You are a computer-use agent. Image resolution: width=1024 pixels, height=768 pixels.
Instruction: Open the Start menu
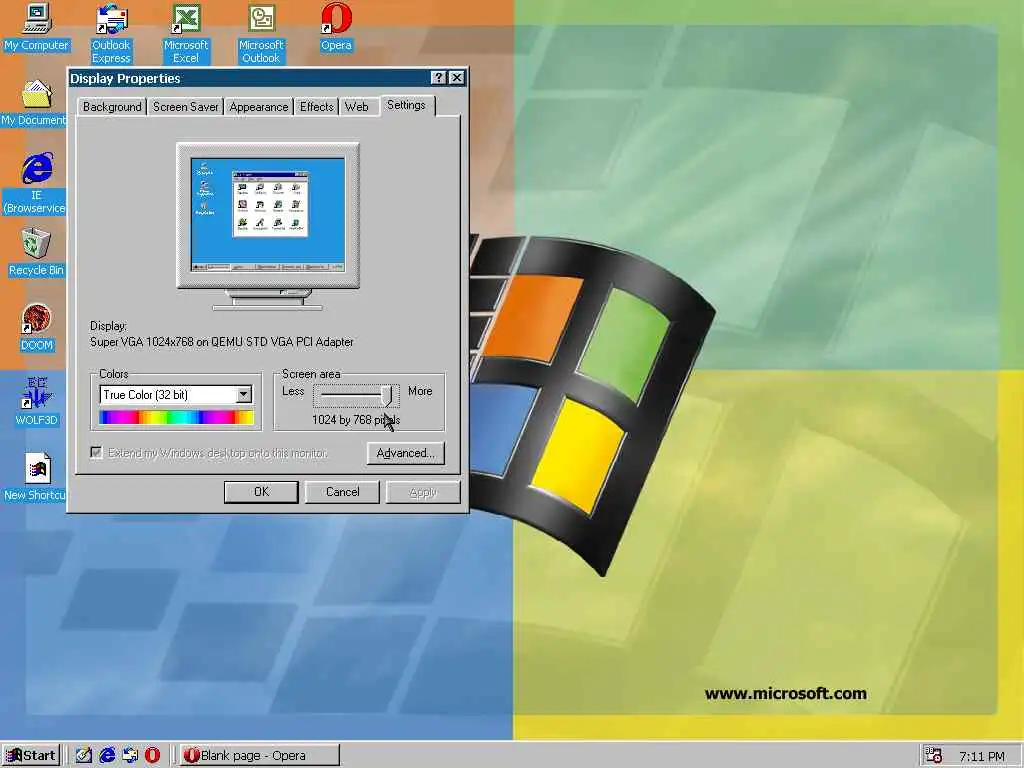[x=31, y=756]
